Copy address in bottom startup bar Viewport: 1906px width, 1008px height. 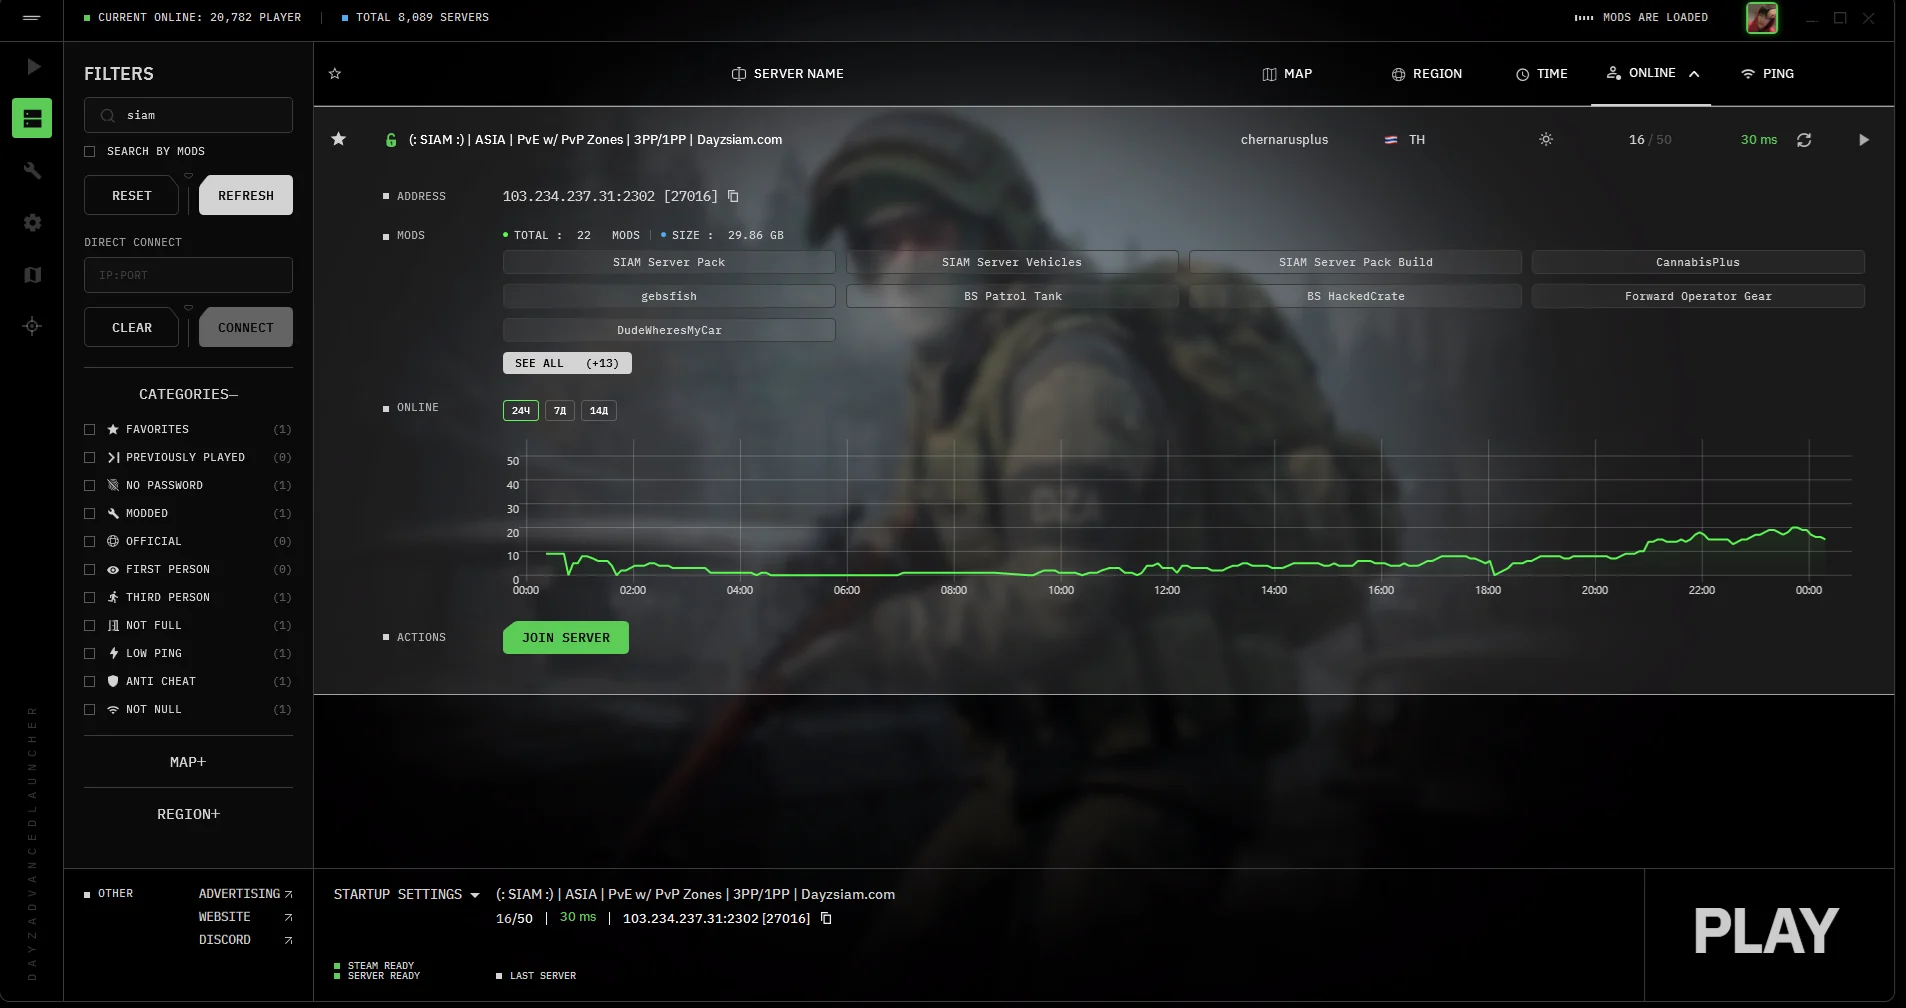[x=826, y=918]
